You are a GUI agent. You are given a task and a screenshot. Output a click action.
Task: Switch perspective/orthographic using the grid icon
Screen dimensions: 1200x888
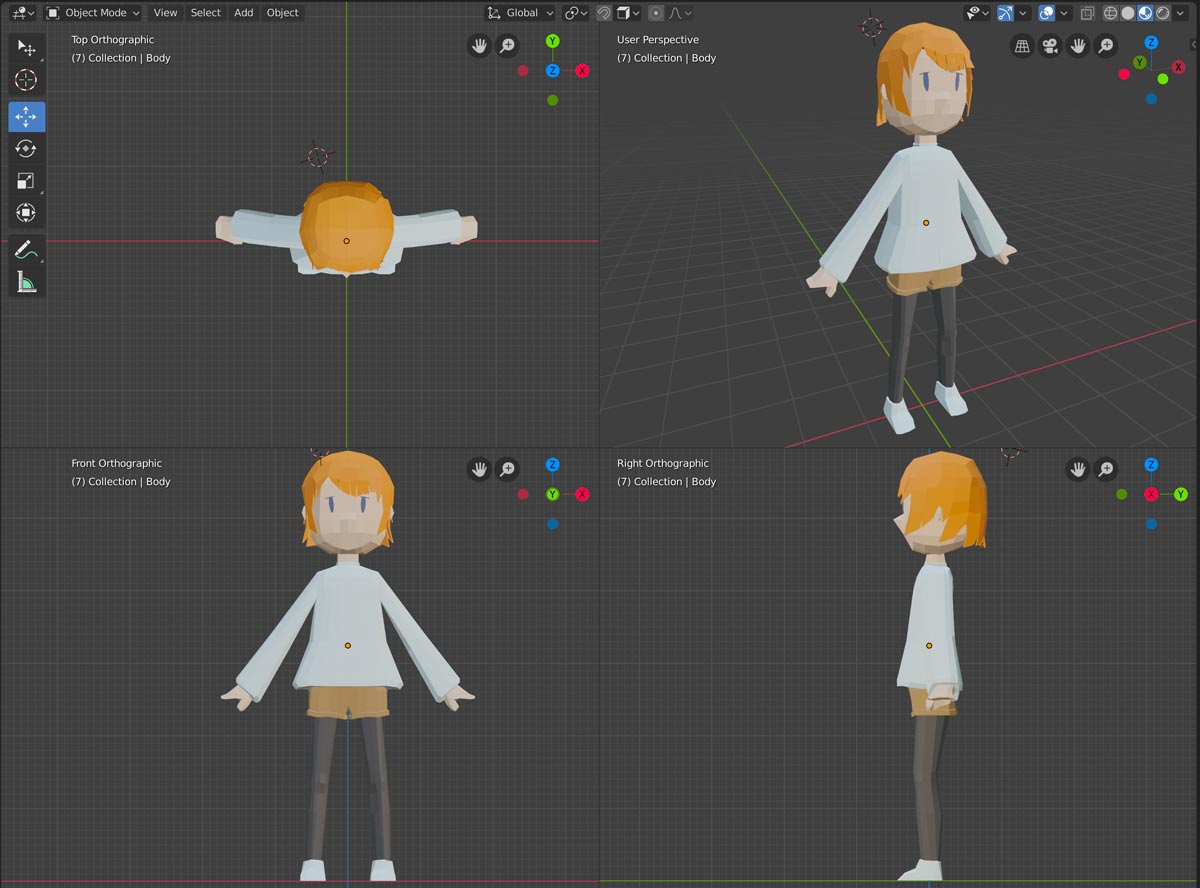pos(1022,46)
